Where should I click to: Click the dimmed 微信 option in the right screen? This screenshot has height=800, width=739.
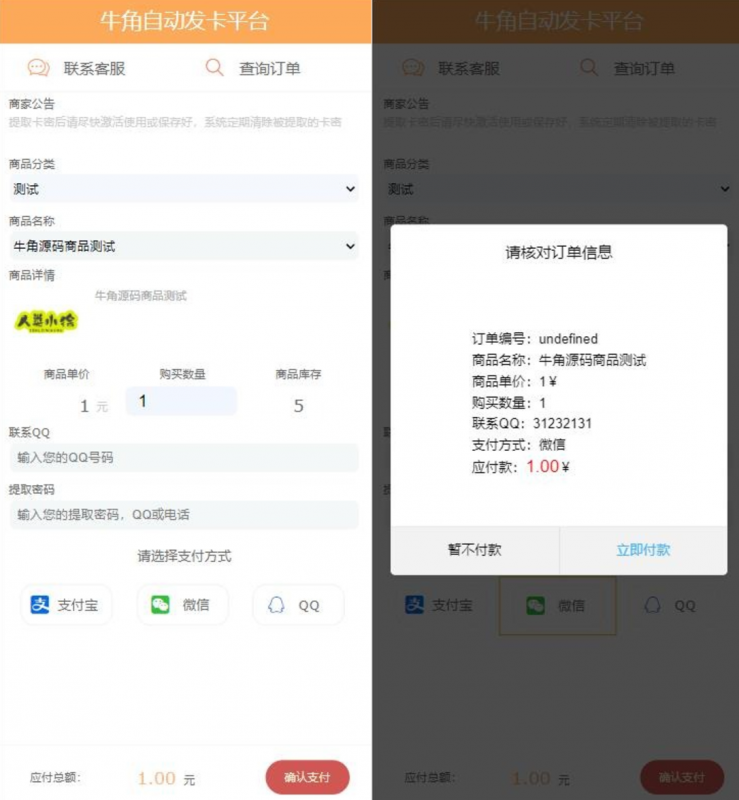pos(557,606)
